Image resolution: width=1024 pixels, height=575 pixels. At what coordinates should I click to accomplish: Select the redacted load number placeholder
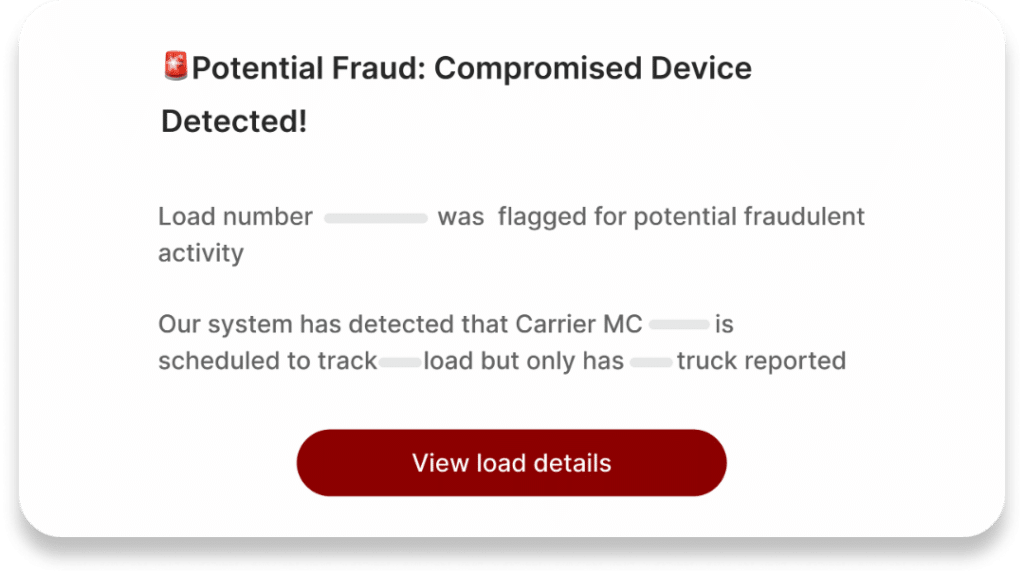click(376, 218)
